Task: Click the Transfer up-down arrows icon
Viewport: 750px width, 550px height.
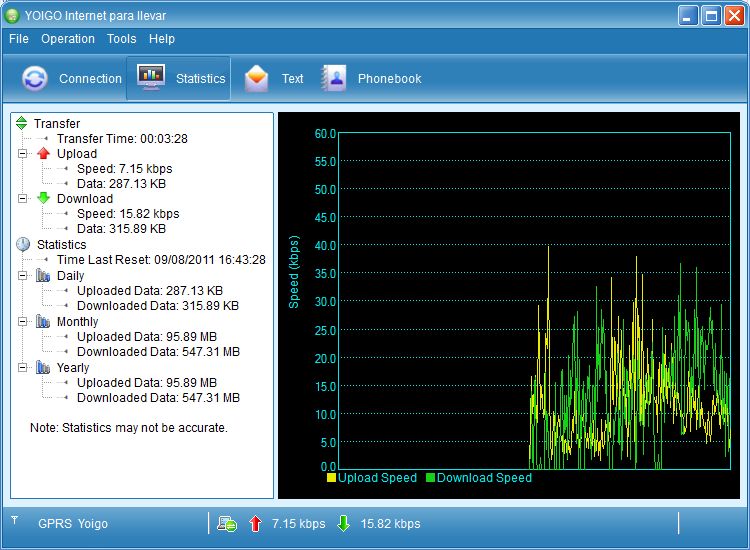Action: (22, 123)
